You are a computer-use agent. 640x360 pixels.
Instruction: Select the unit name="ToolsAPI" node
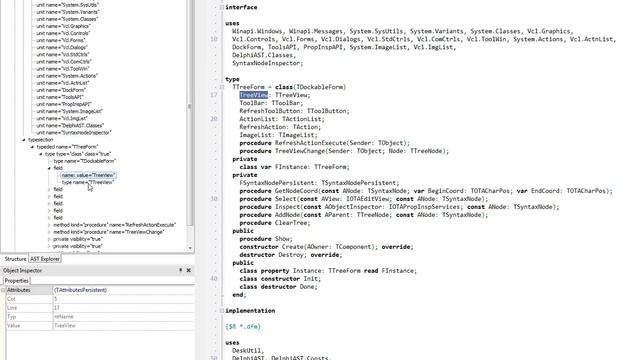click(x=60, y=97)
